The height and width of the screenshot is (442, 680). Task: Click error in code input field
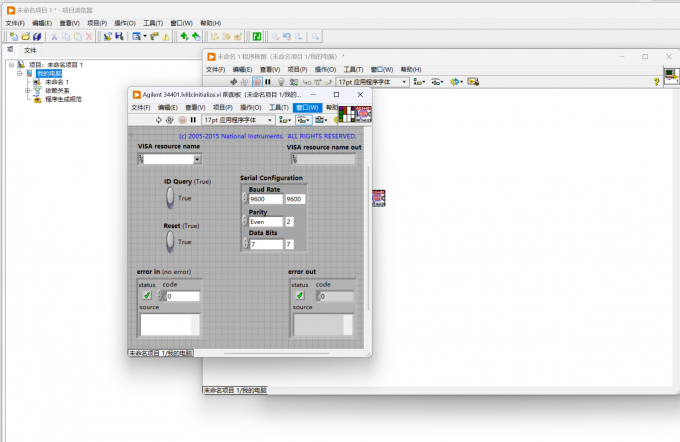tap(183, 296)
